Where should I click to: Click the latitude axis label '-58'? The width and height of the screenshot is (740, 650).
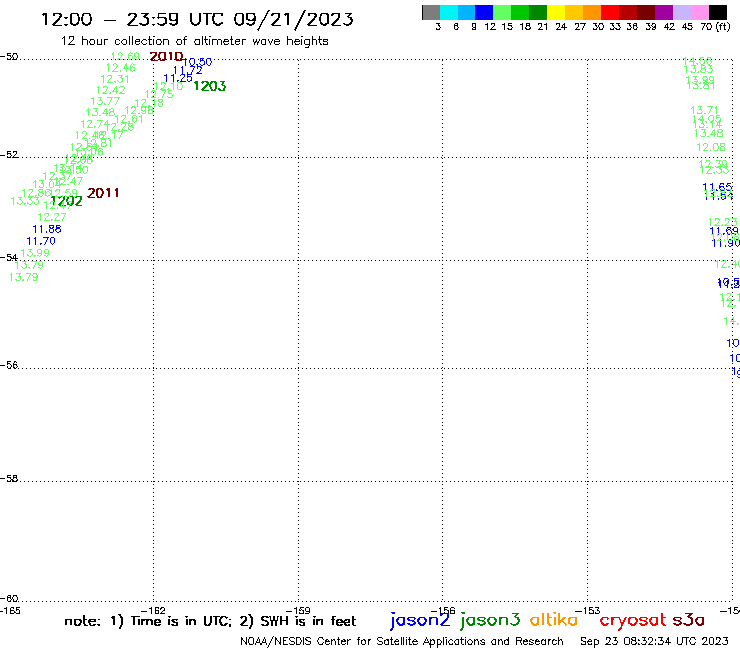click(x=9, y=478)
